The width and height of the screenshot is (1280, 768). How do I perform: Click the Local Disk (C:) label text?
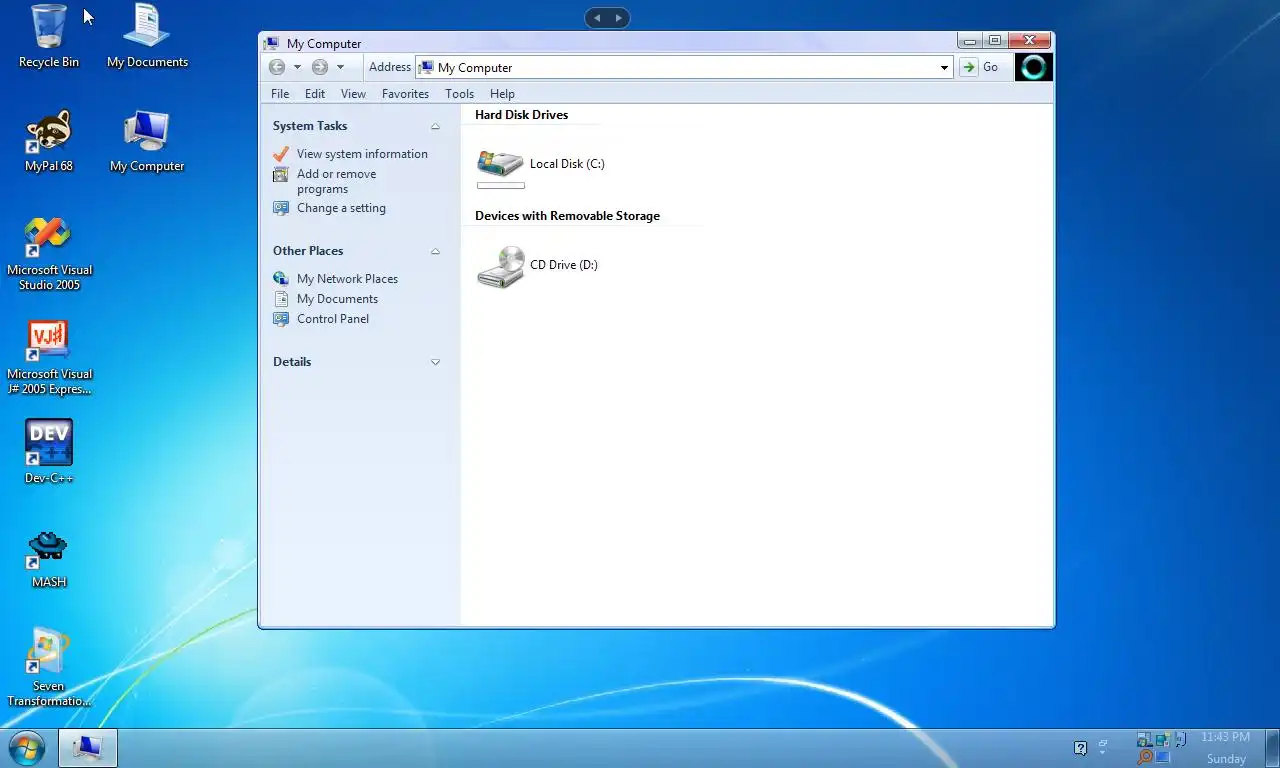567,164
